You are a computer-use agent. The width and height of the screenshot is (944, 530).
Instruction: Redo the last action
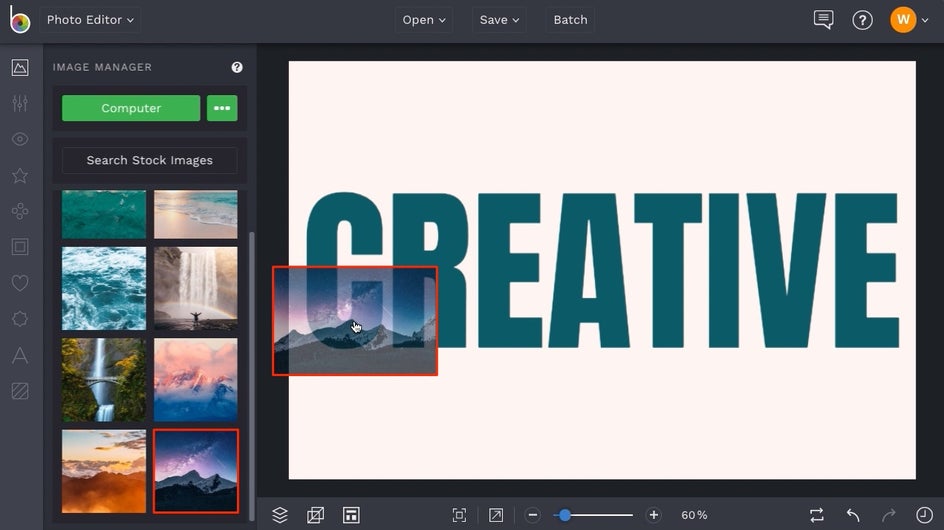[889, 515]
